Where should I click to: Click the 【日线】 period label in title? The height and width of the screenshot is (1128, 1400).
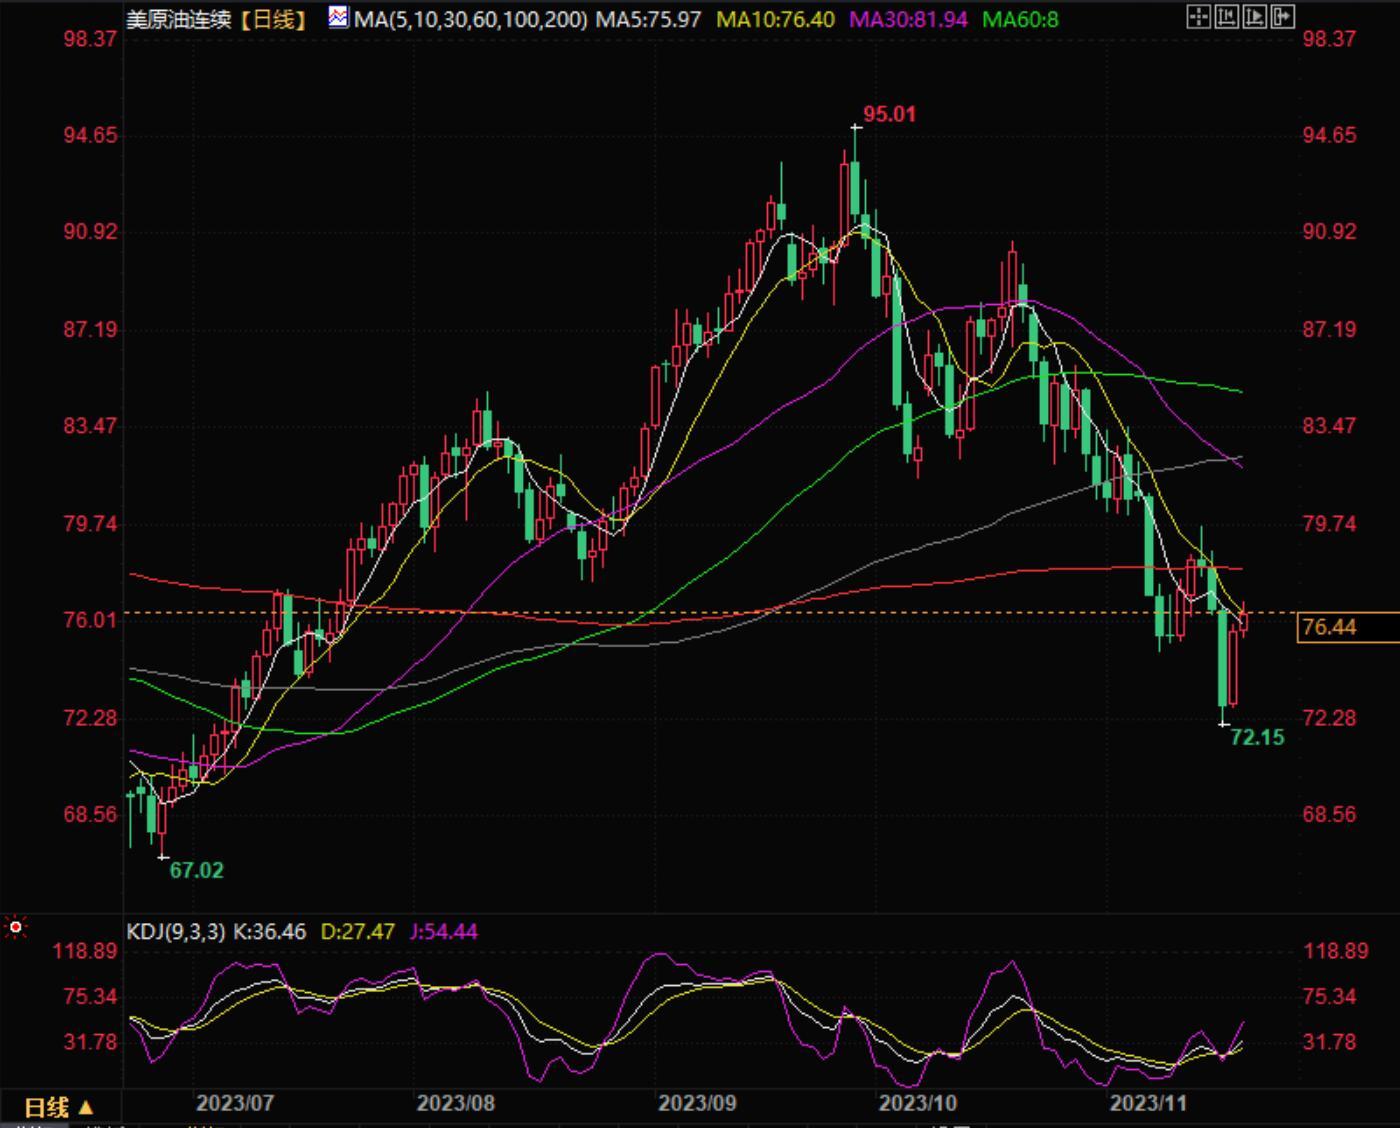pos(274,19)
